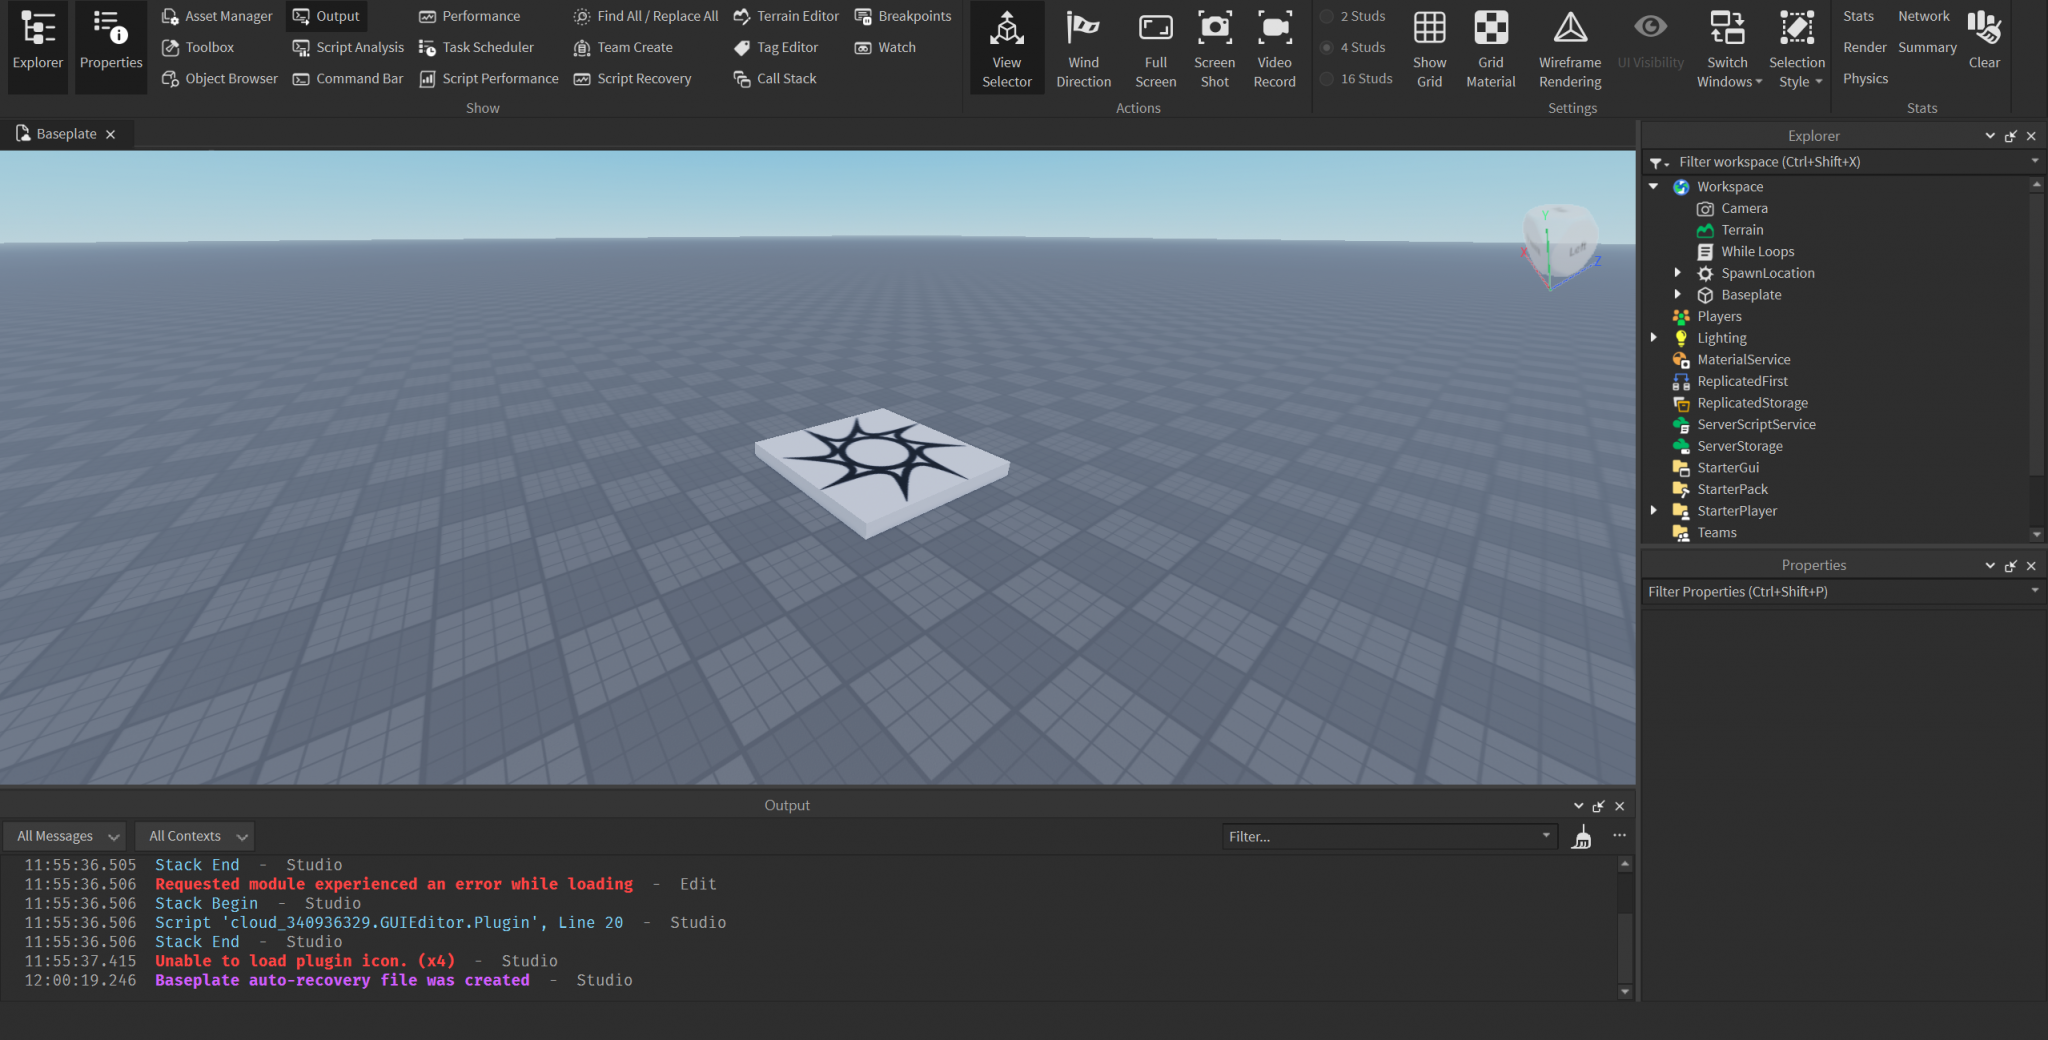Viewport: 2048px width, 1040px height.
Task: Open Script Analysis window
Action: (x=348, y=47)
